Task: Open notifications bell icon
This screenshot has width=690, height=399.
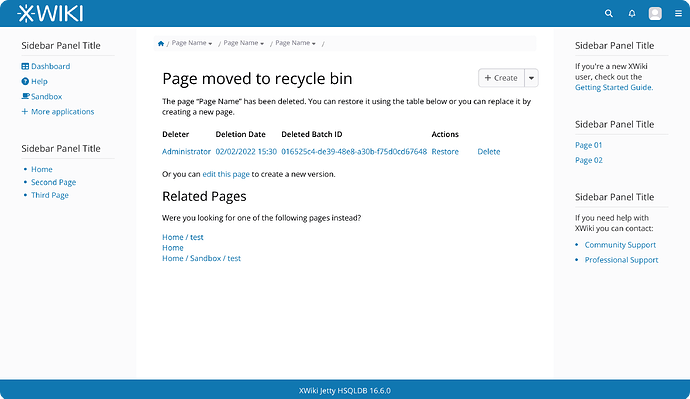Action: tap(632, 14)
